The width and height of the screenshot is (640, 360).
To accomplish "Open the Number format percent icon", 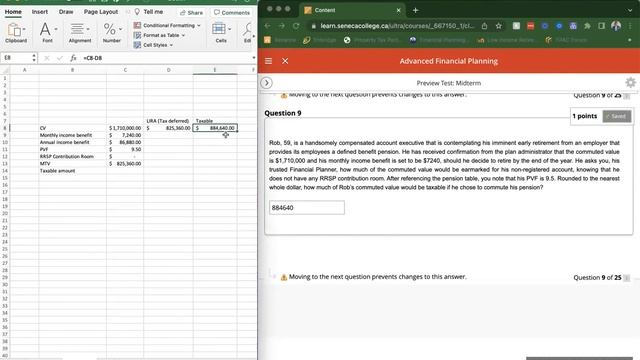I will (x=109, y=29).
